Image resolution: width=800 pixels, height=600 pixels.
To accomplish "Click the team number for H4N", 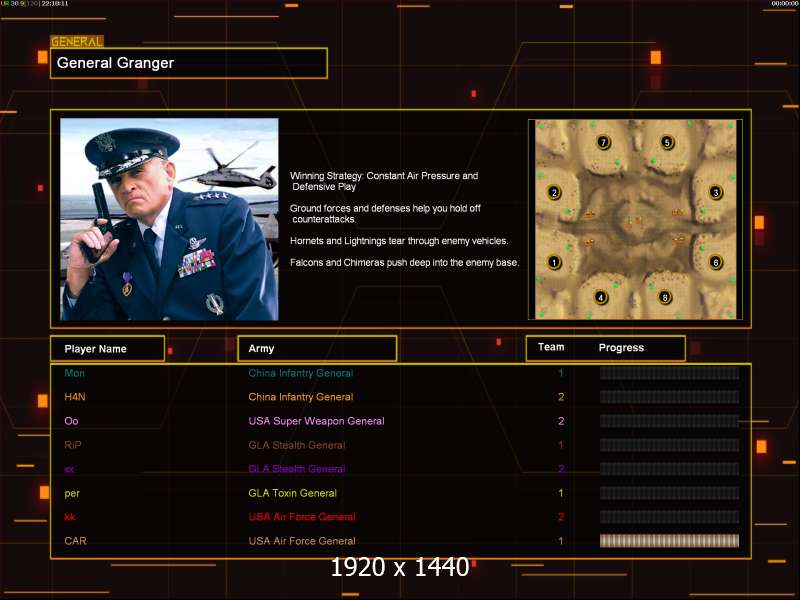I will click(561, 396).
